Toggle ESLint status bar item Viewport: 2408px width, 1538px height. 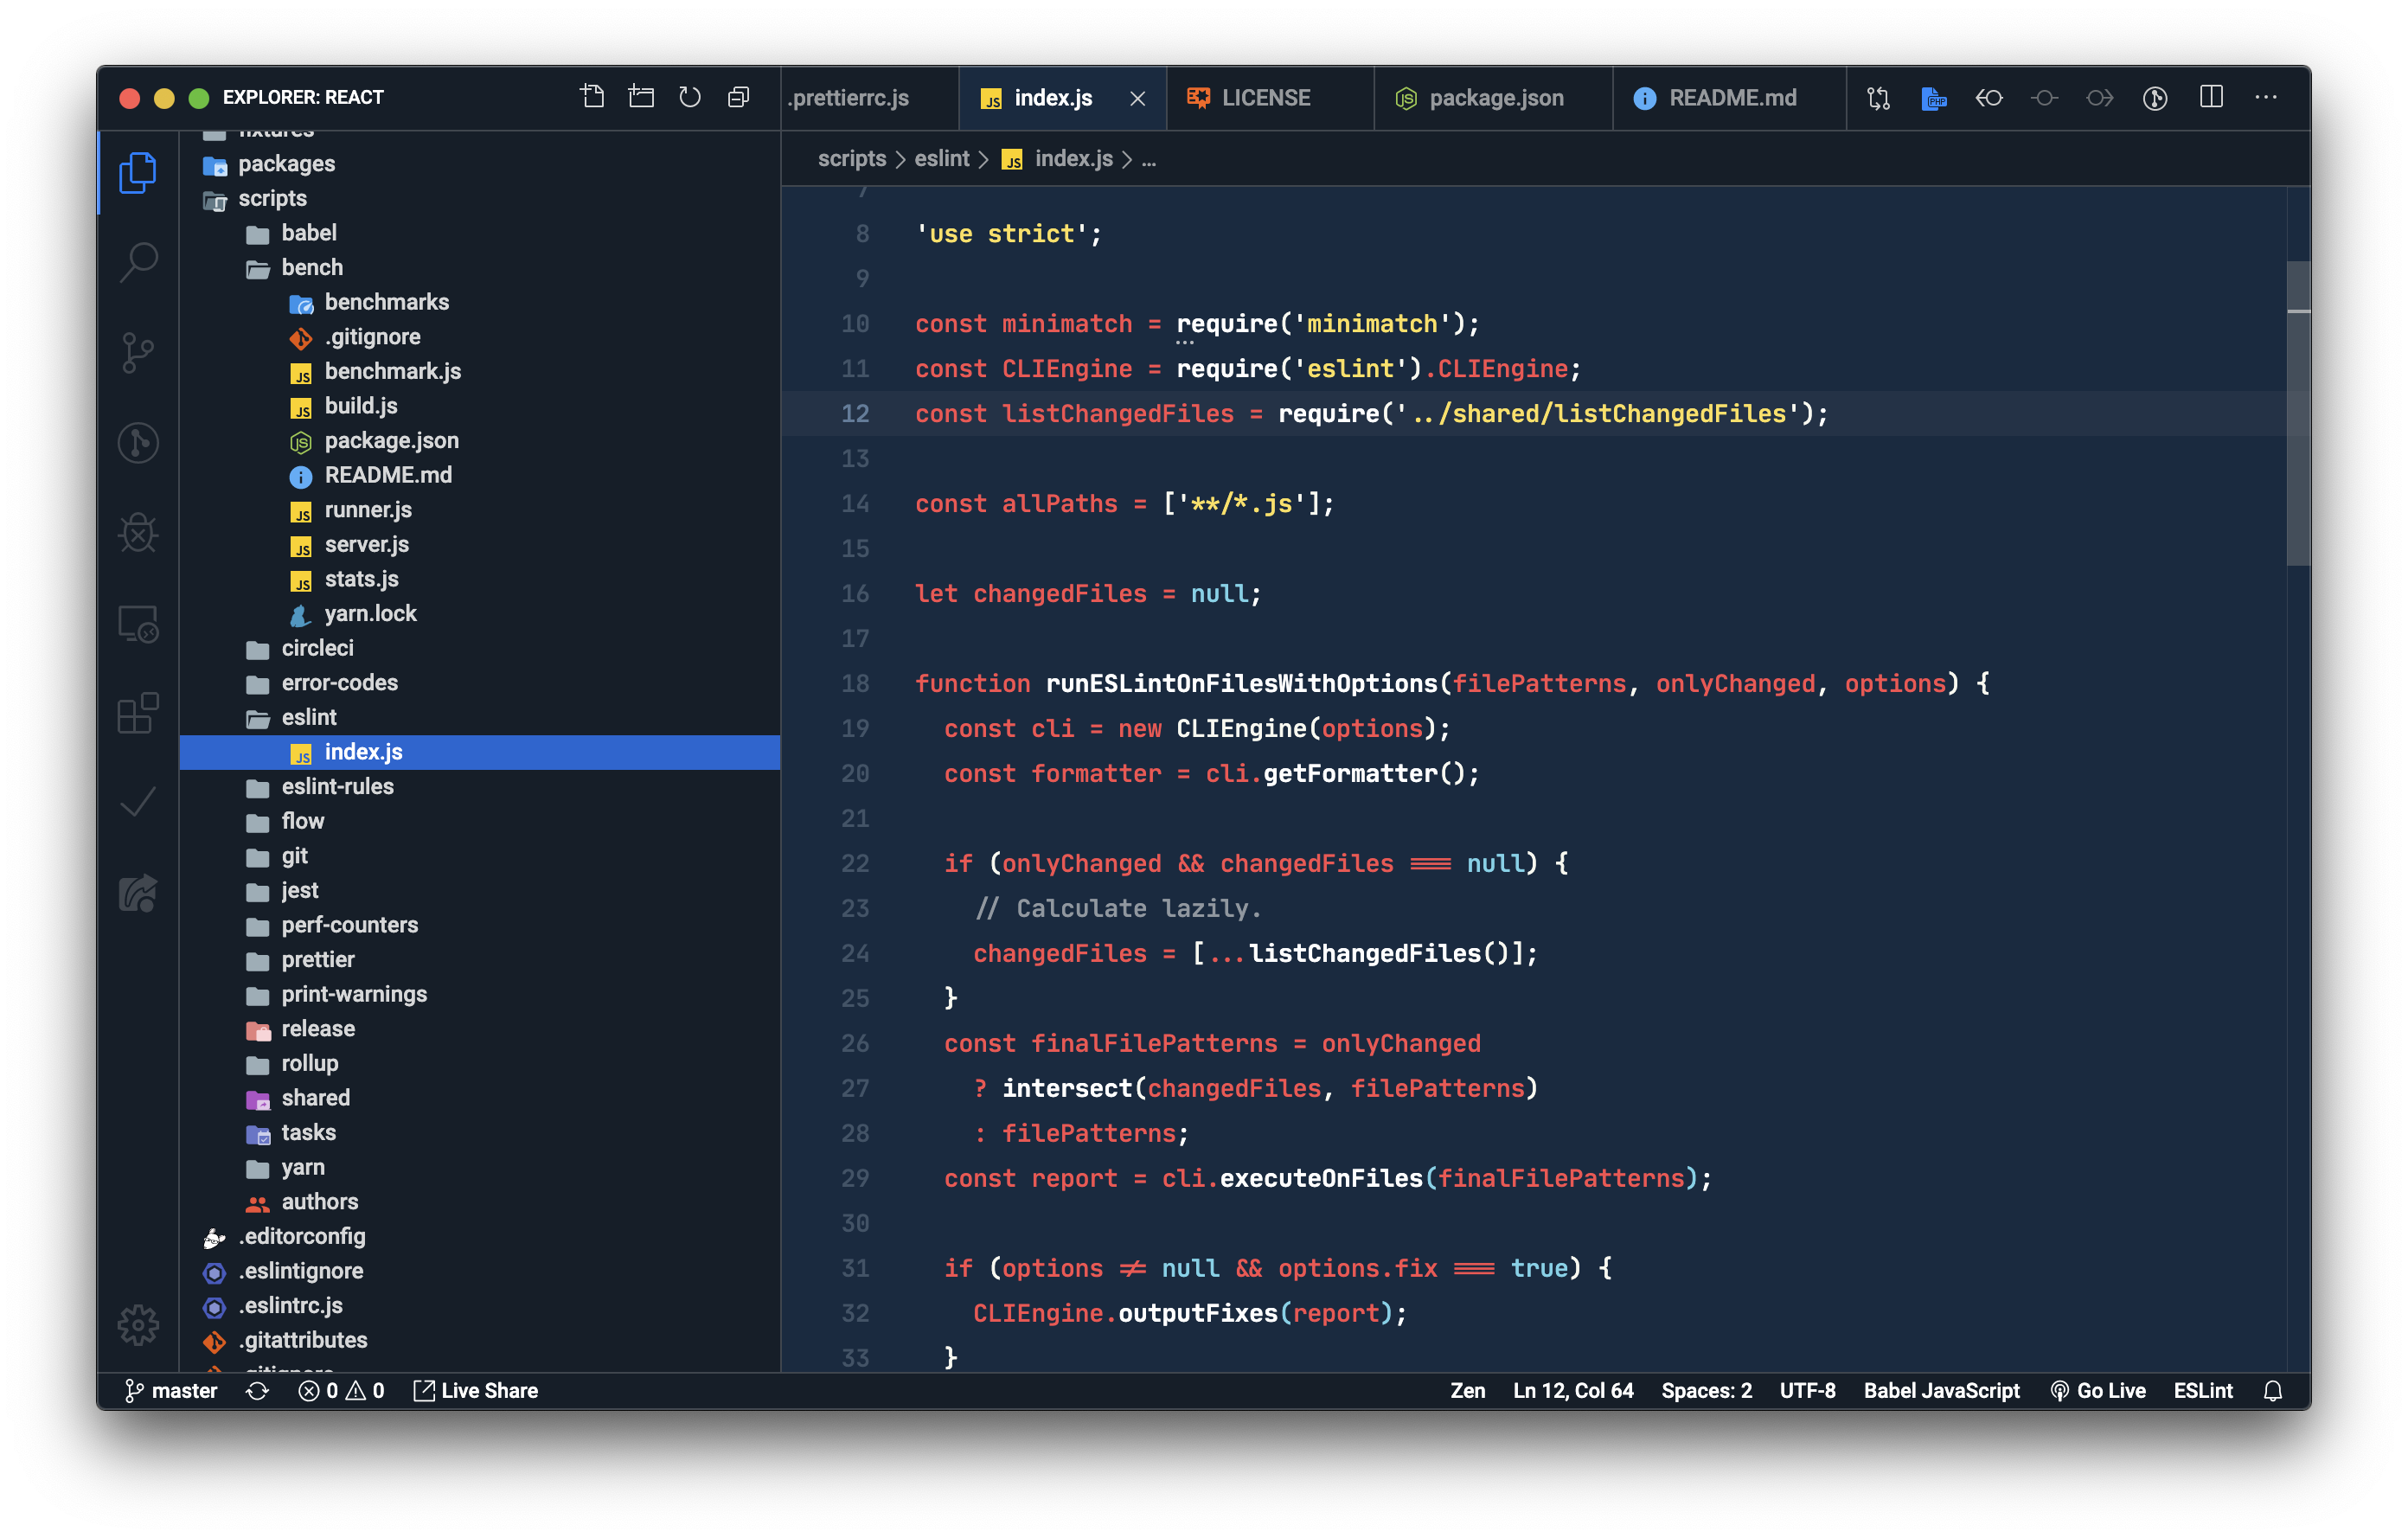click(x=2202, y=1390)
